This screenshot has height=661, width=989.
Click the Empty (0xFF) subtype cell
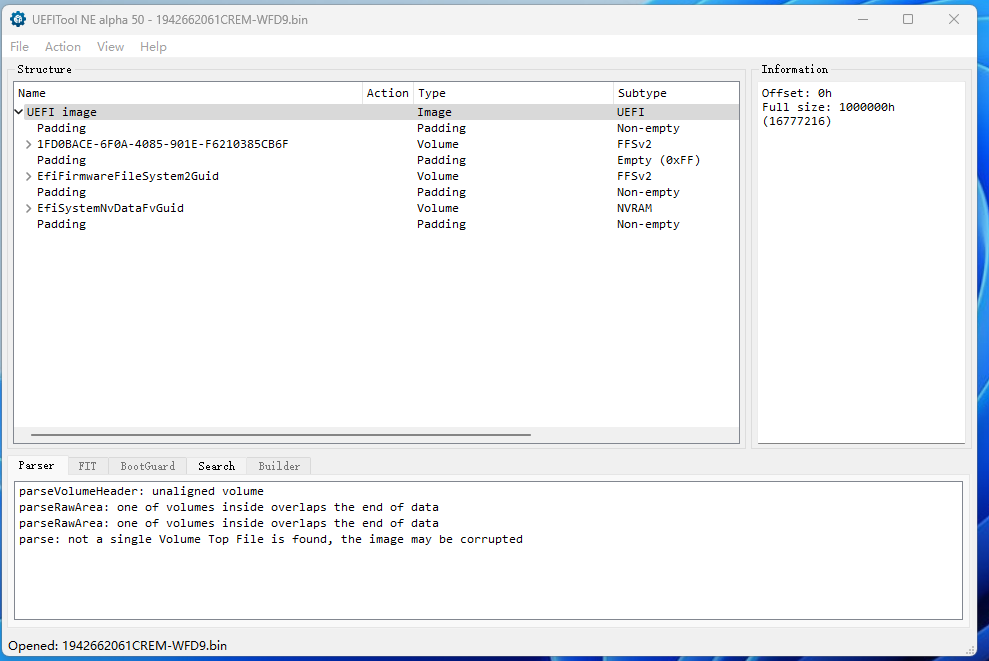pyautogui.click(x=658, y=160)
